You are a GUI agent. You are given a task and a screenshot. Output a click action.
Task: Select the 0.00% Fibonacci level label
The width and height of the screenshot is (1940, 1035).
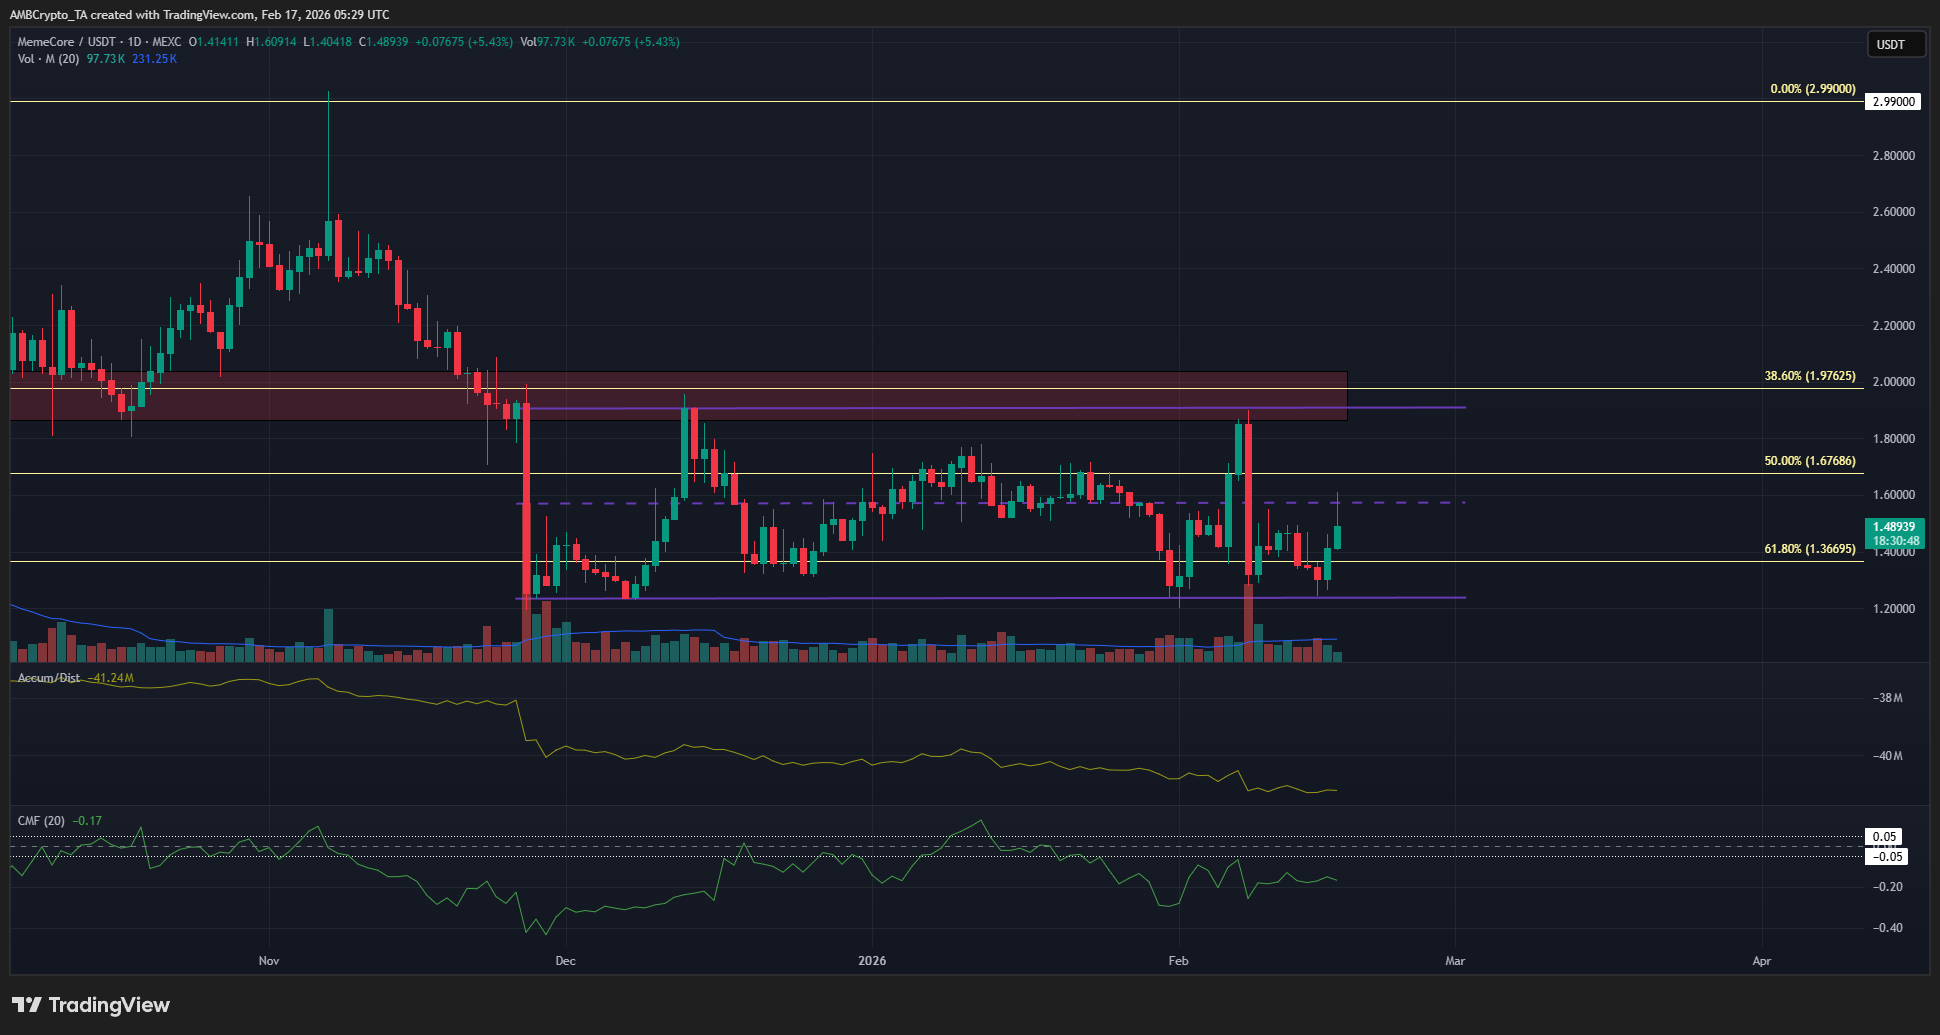pyautogui.click(x=1812, y=89)
